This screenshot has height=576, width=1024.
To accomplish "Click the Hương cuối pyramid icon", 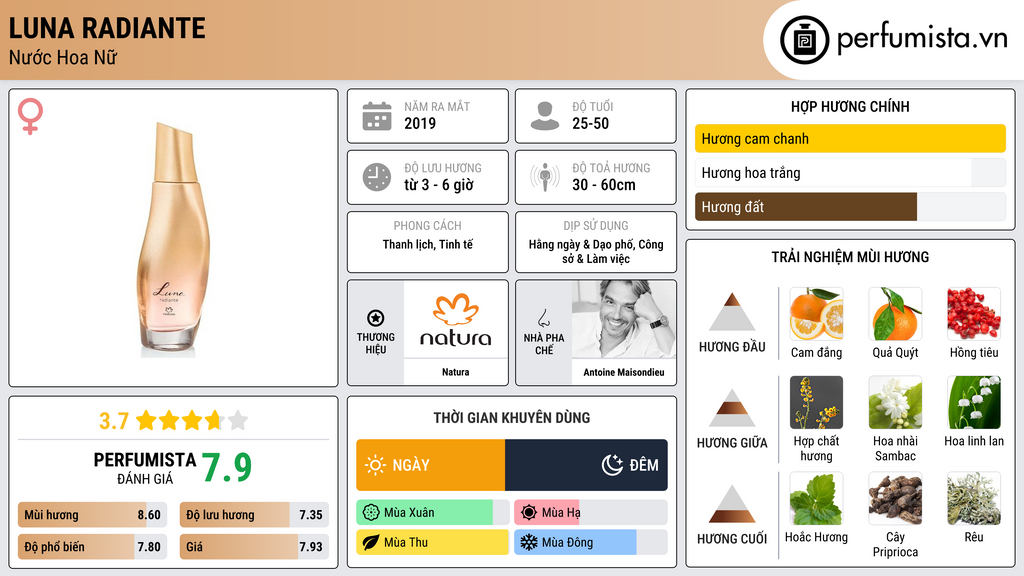I will [732, 504].
